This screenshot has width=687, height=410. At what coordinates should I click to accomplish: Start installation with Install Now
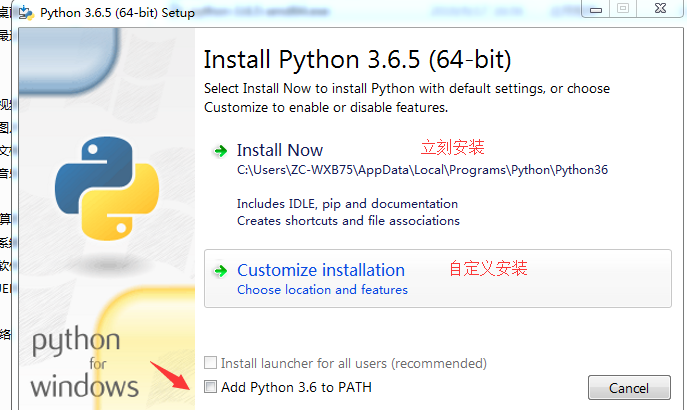pyautogui.click(x=280, y=150)
